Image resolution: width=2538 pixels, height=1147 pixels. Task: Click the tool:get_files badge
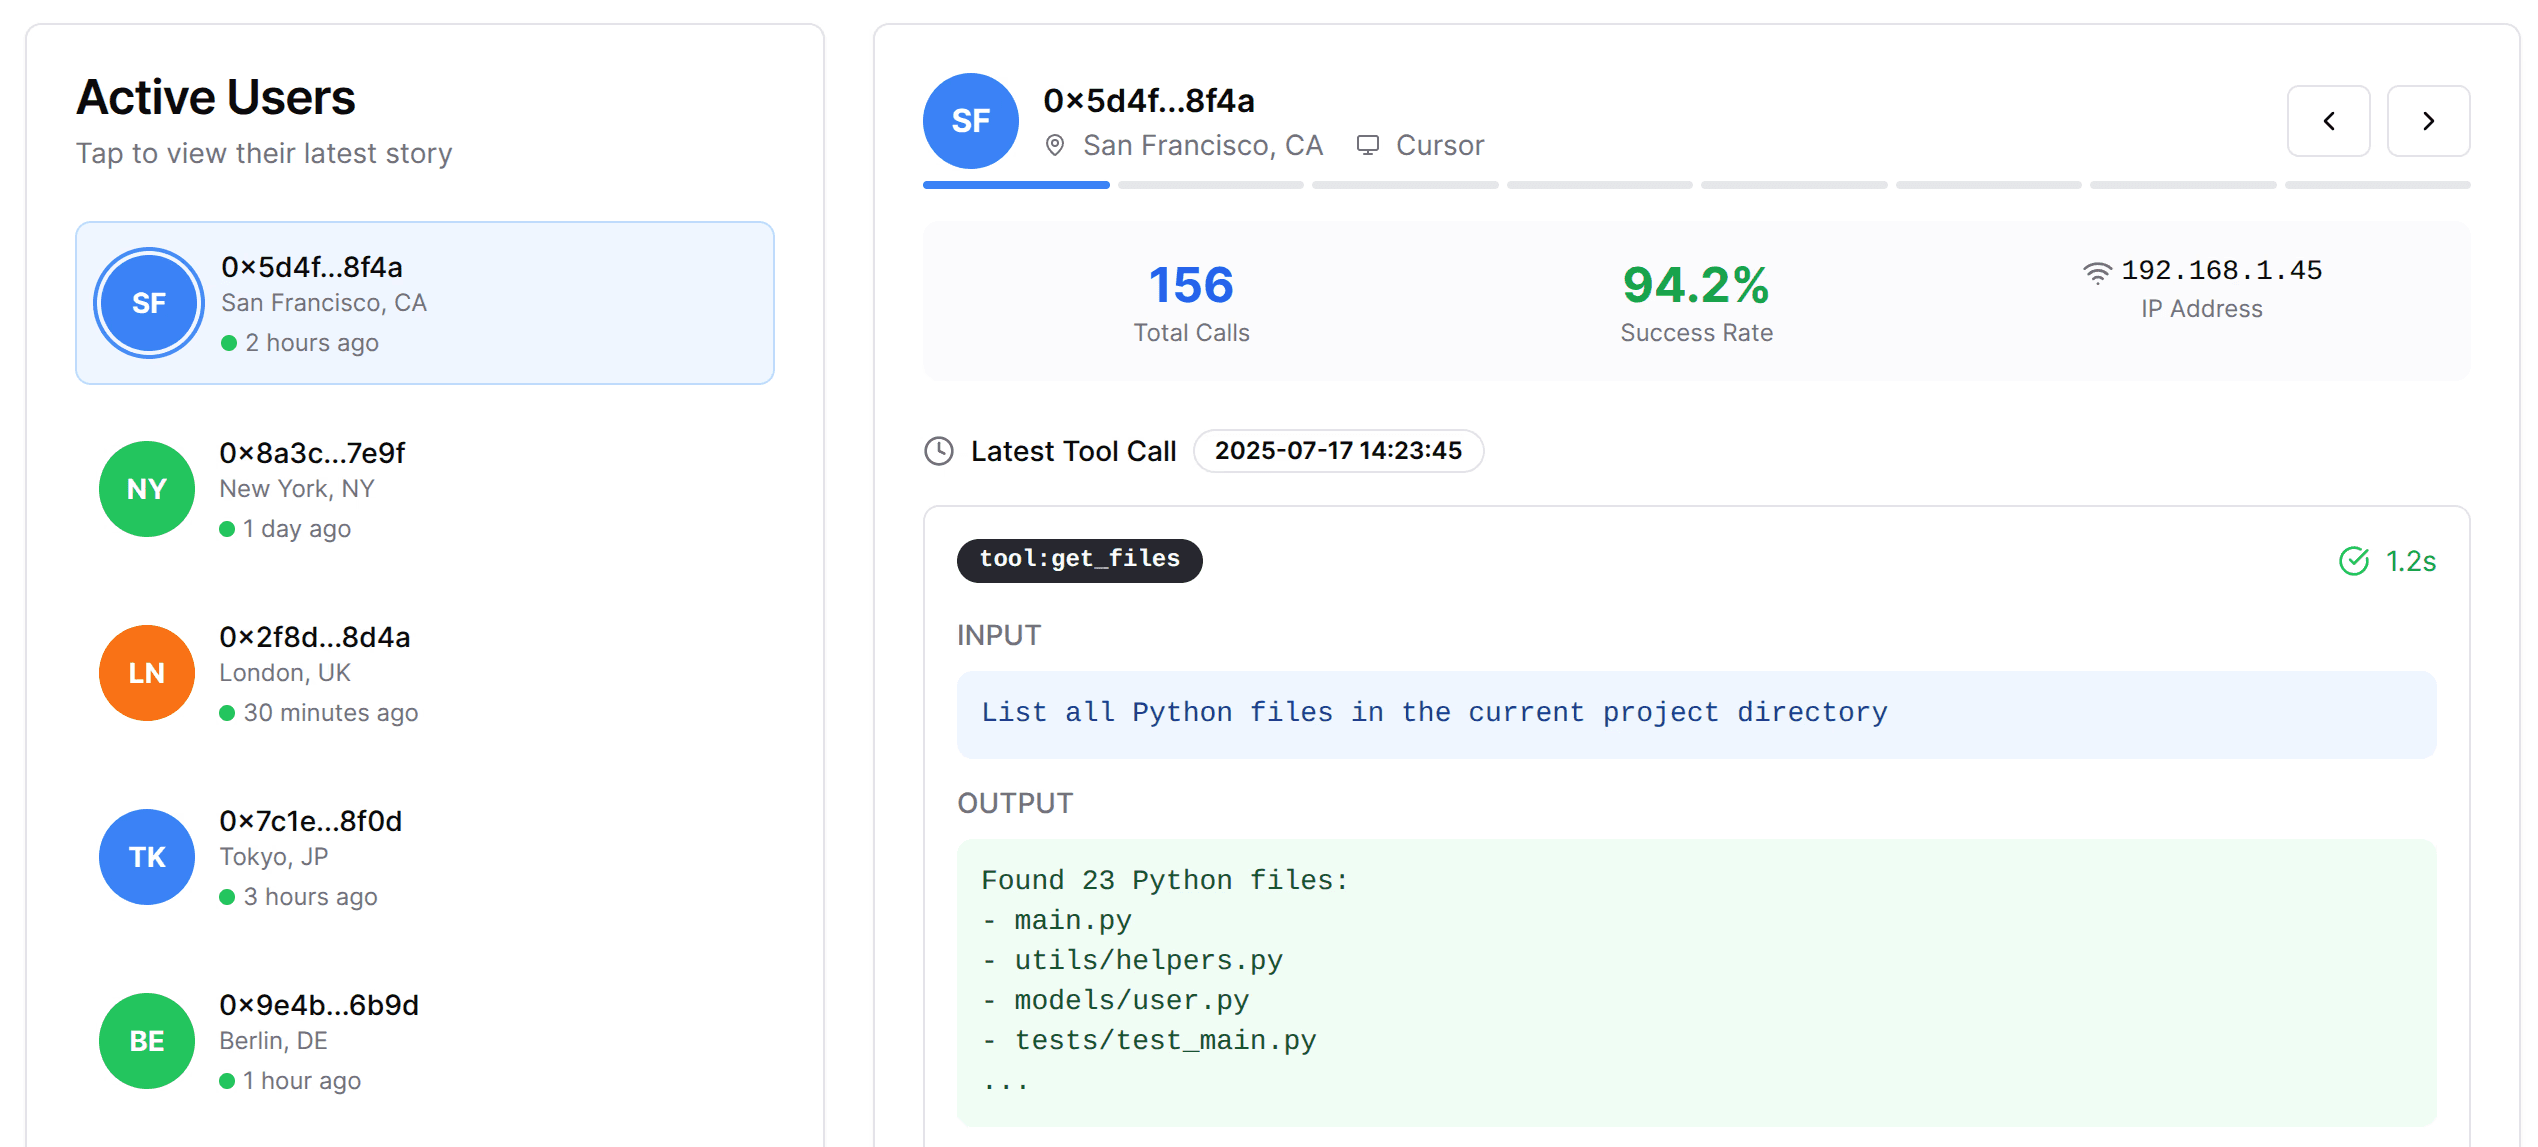[1079, 560]
